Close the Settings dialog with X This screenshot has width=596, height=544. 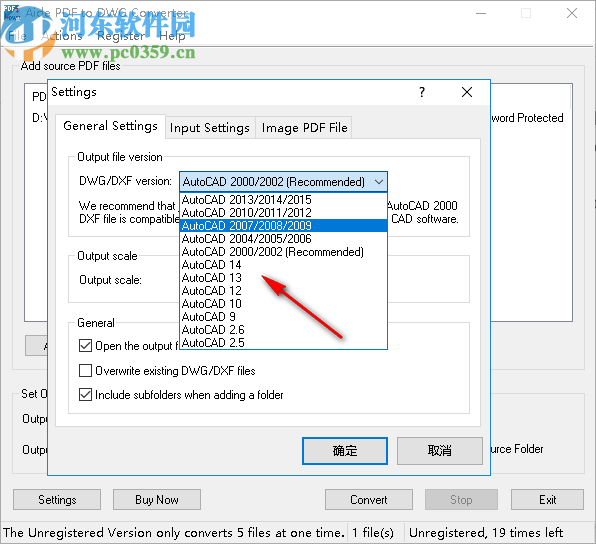click(467, 92)
